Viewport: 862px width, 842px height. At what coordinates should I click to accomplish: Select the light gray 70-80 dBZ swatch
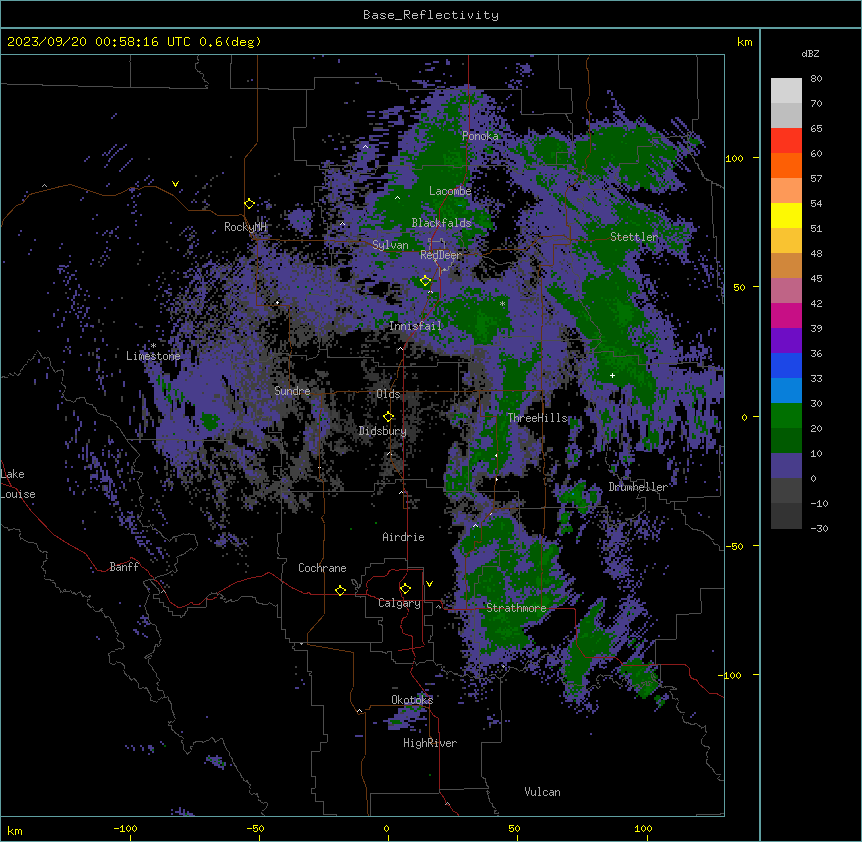[786, 91]
